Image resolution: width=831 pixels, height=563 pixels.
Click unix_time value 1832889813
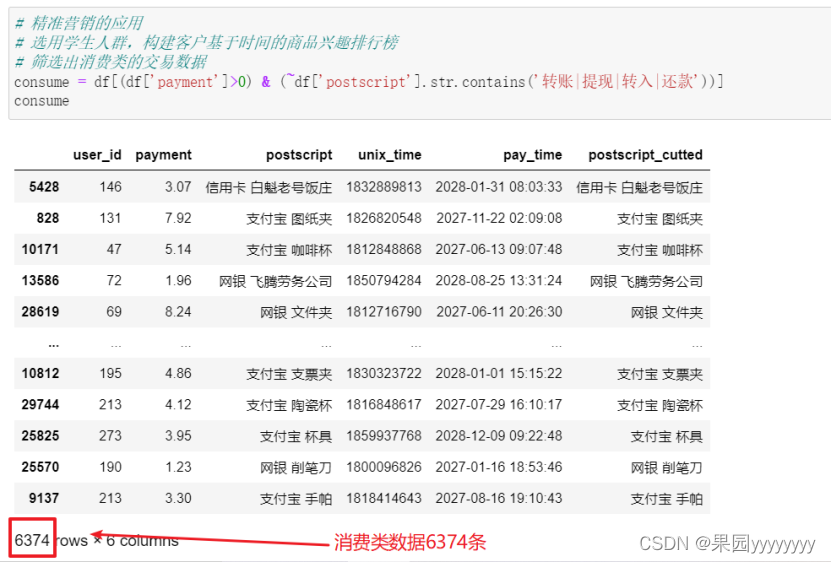(384, 187)
